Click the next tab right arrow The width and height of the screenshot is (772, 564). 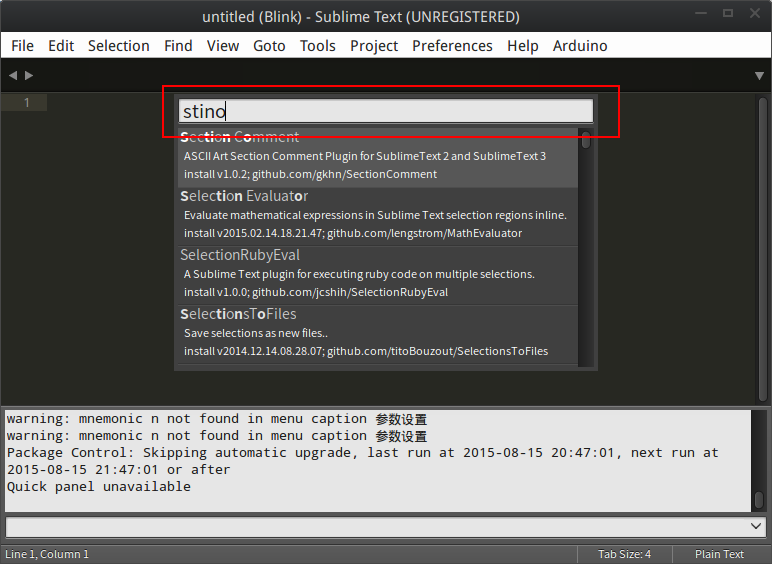(29, 75)
